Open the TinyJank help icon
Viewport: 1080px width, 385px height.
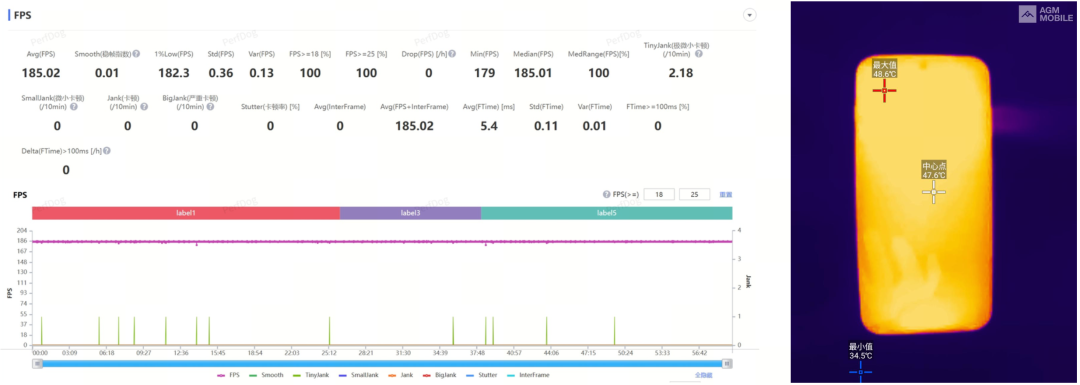[698, 54]
